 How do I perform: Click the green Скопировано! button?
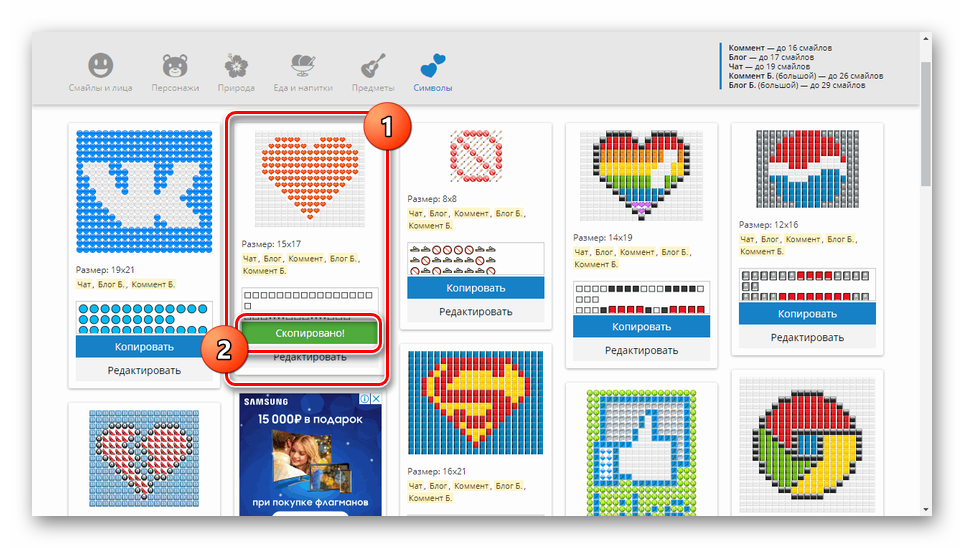[309, 332]
